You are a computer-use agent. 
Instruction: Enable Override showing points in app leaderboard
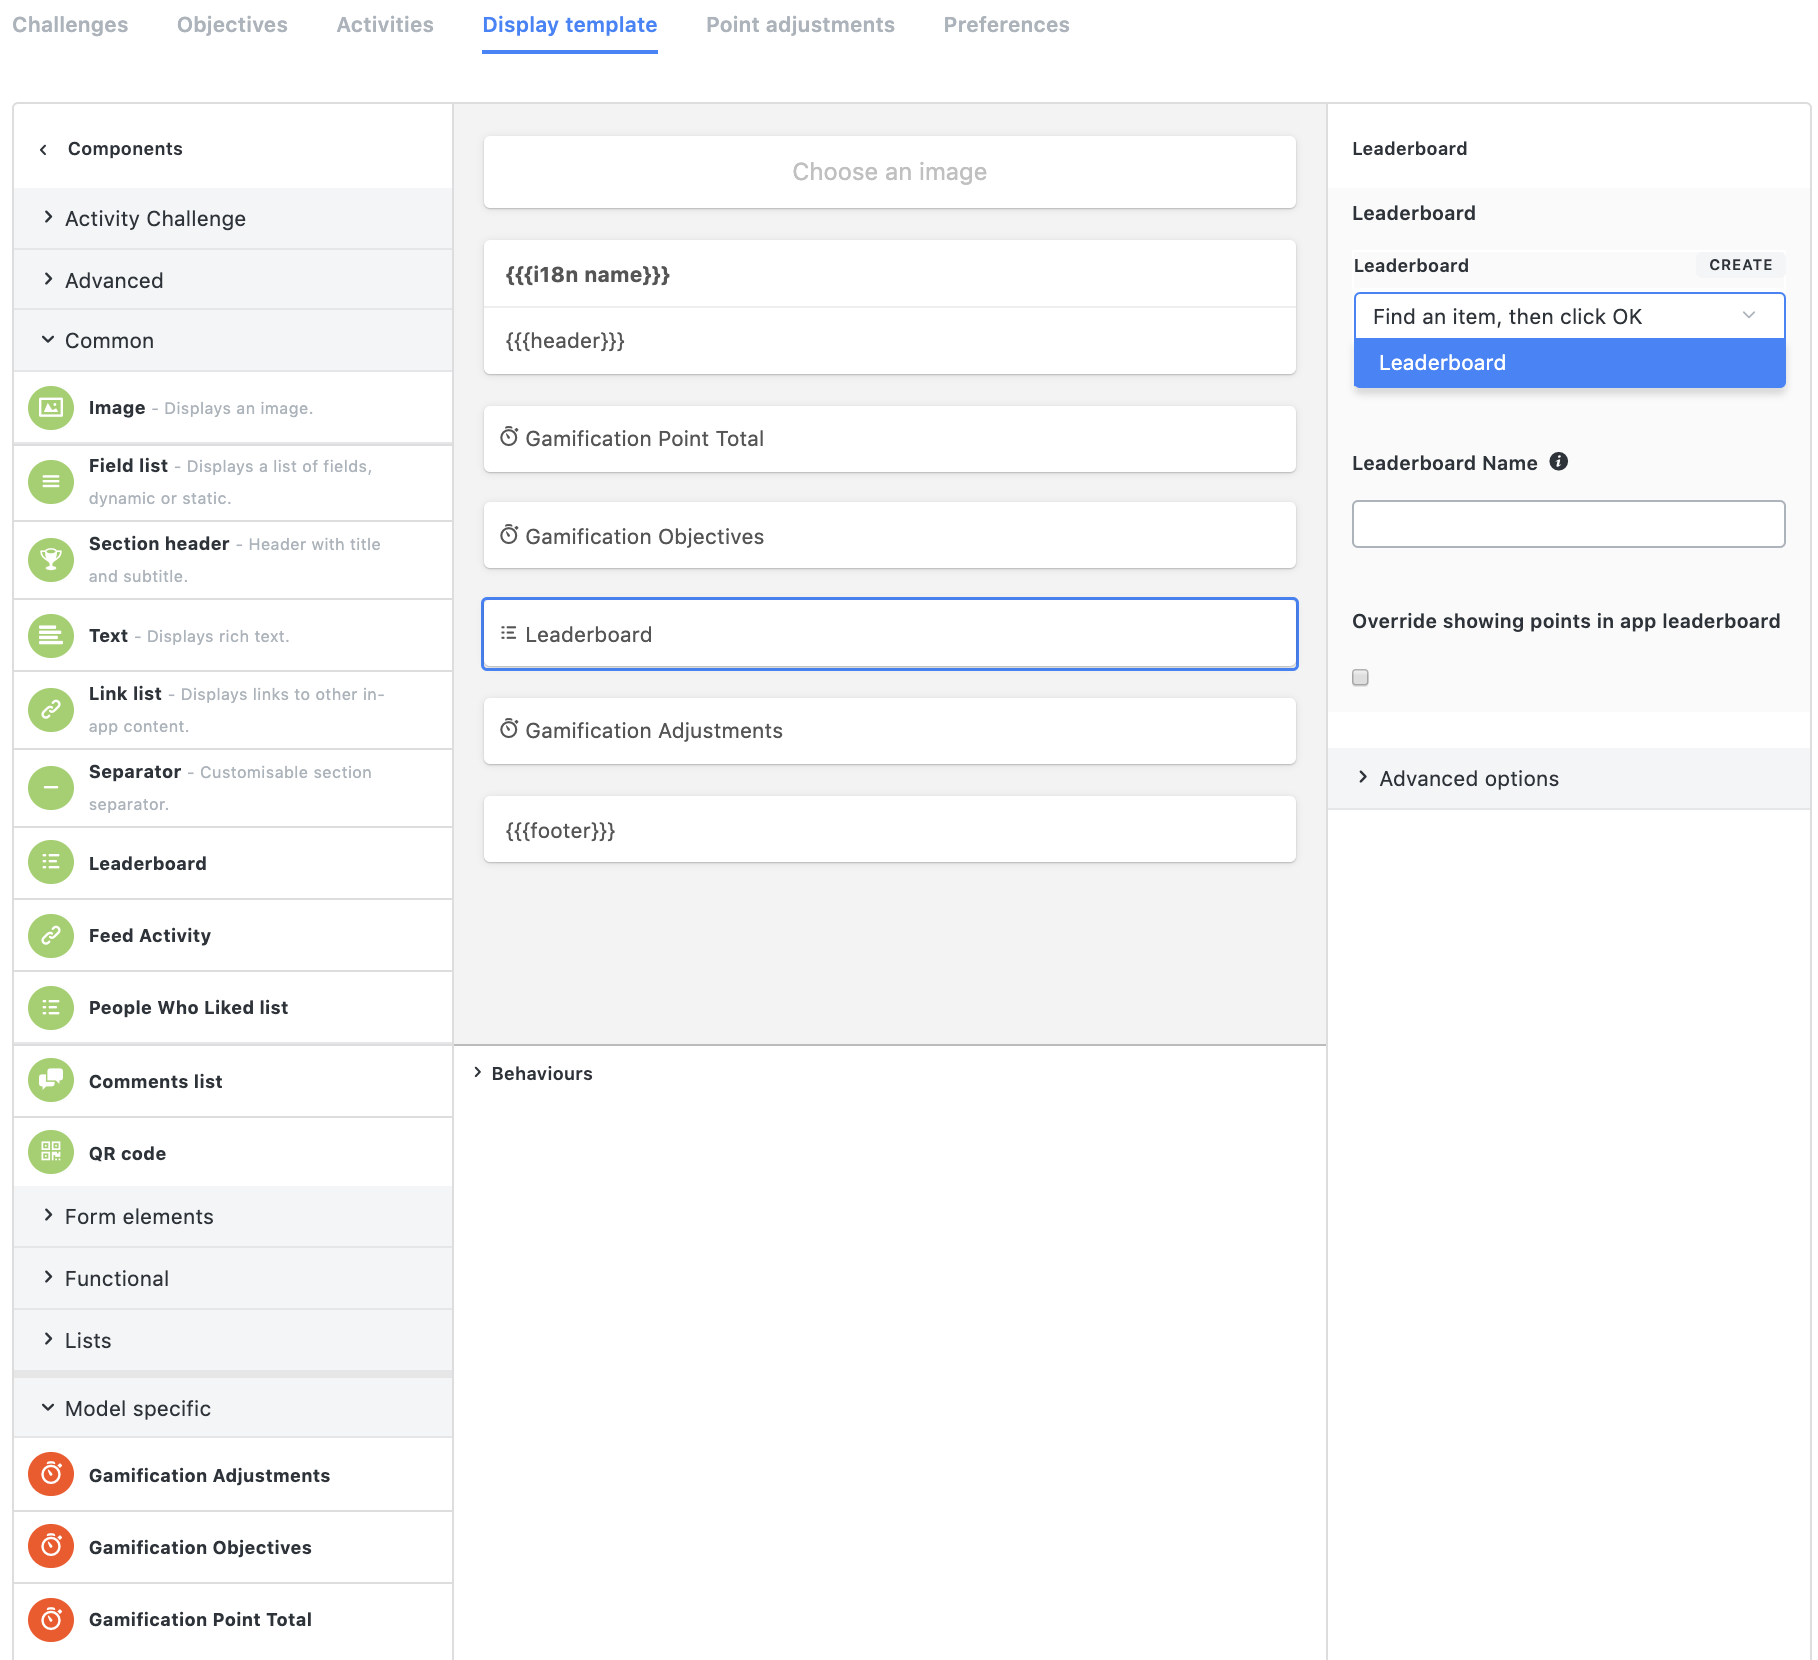click(x=1360, y=677)
